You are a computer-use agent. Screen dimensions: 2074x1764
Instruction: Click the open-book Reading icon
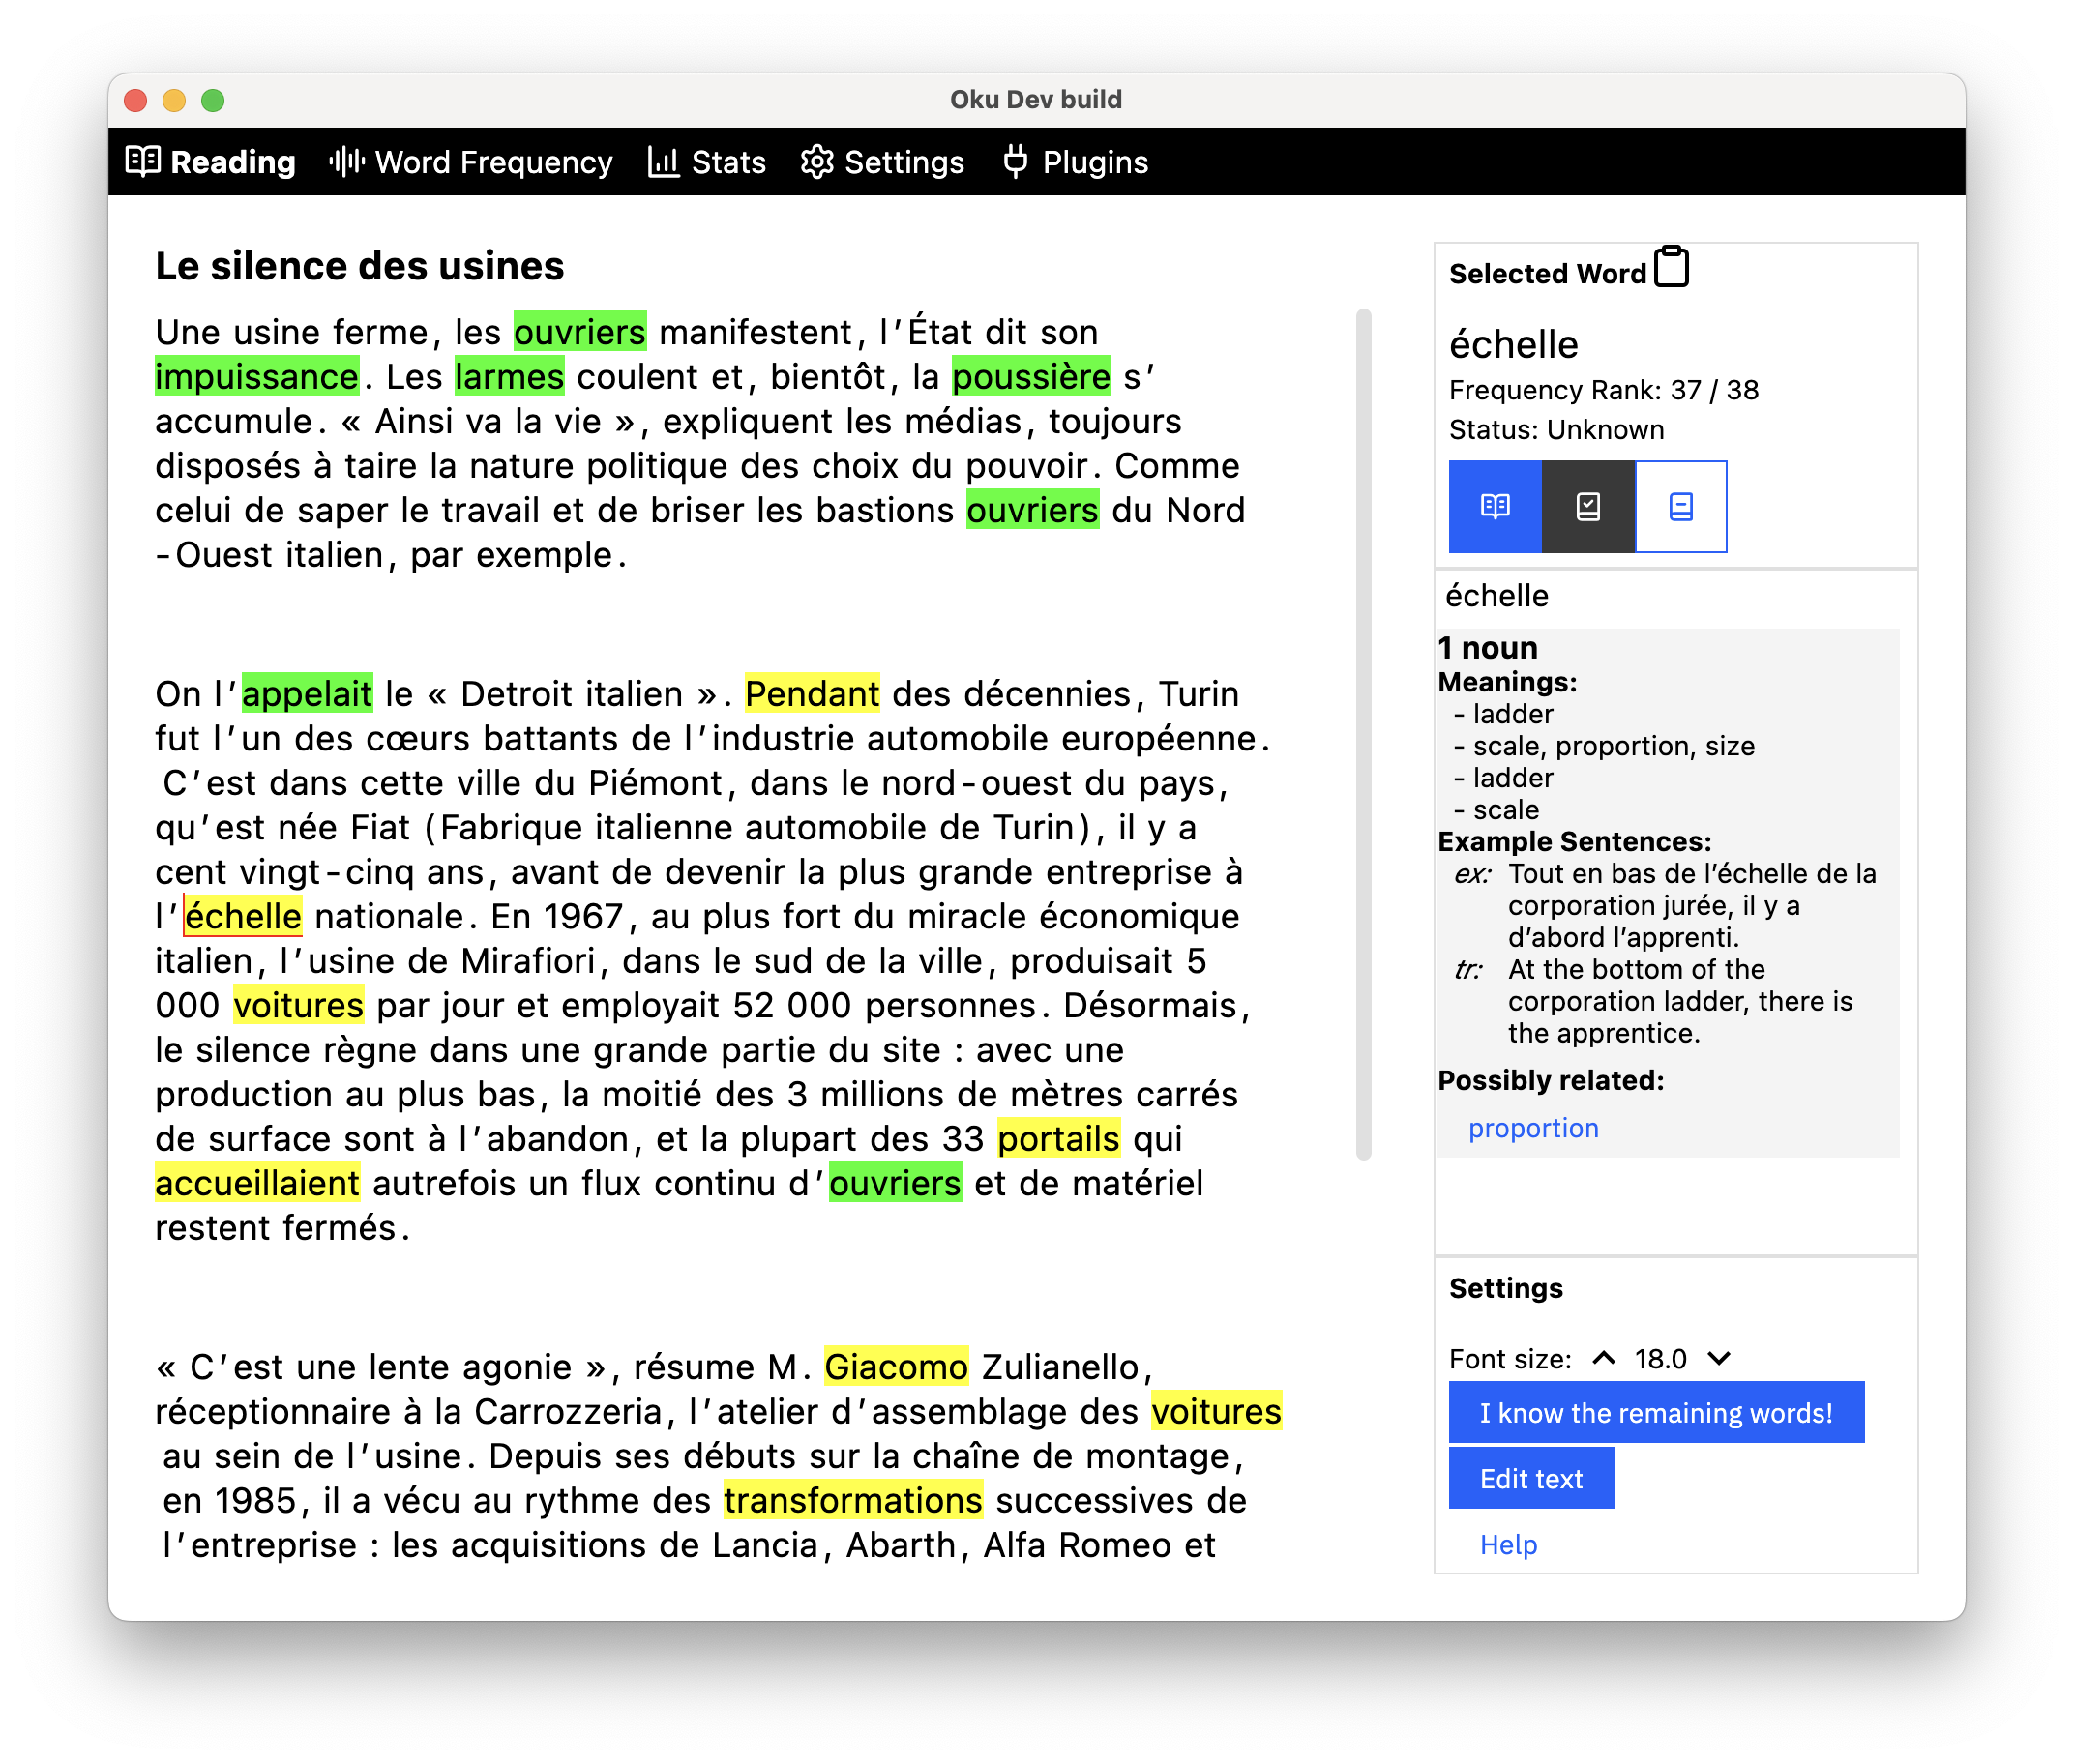(x=143, y=161)
